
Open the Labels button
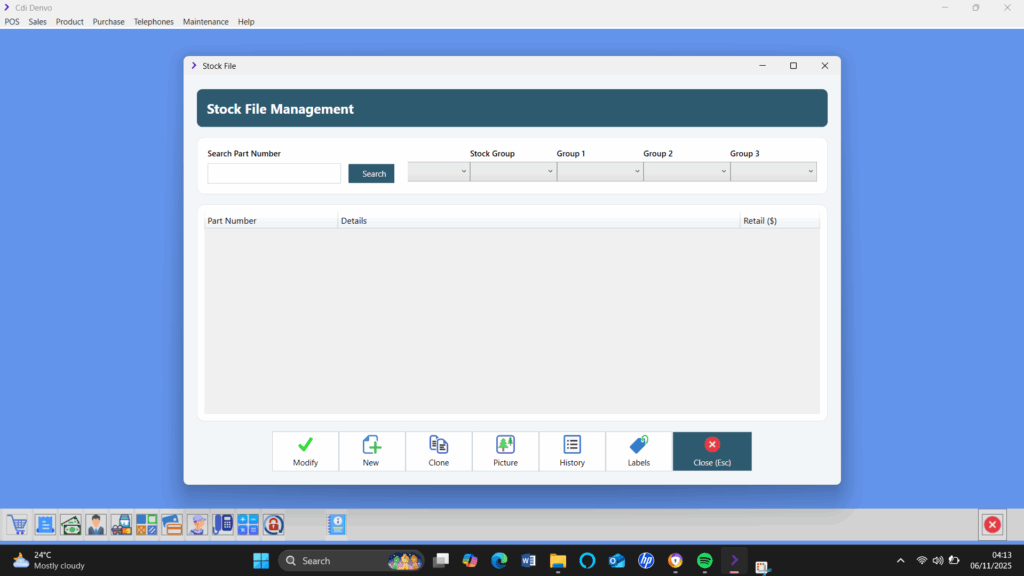point(638,451)
